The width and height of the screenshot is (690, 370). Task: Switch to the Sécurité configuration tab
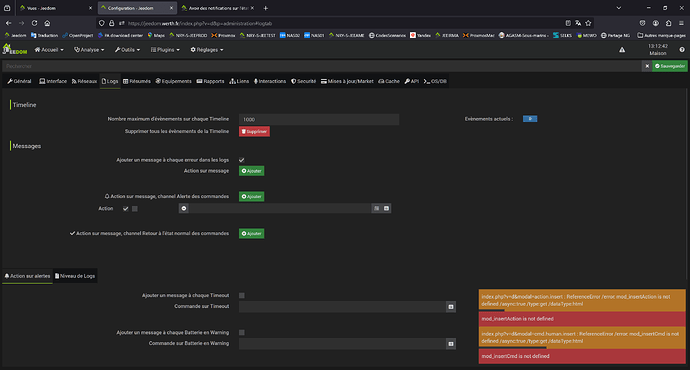coord(304,81)
